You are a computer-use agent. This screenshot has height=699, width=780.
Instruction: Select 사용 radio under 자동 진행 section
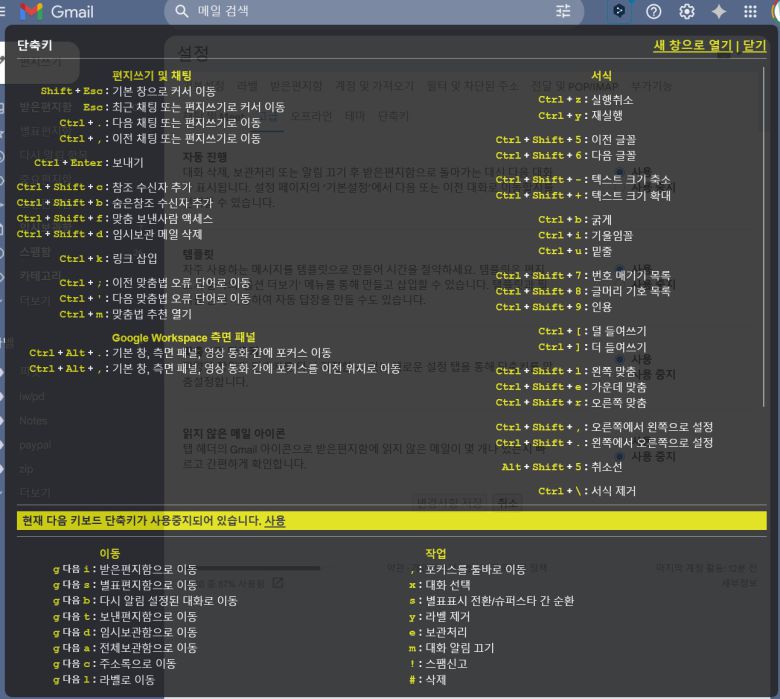click(x=622, y=172)
